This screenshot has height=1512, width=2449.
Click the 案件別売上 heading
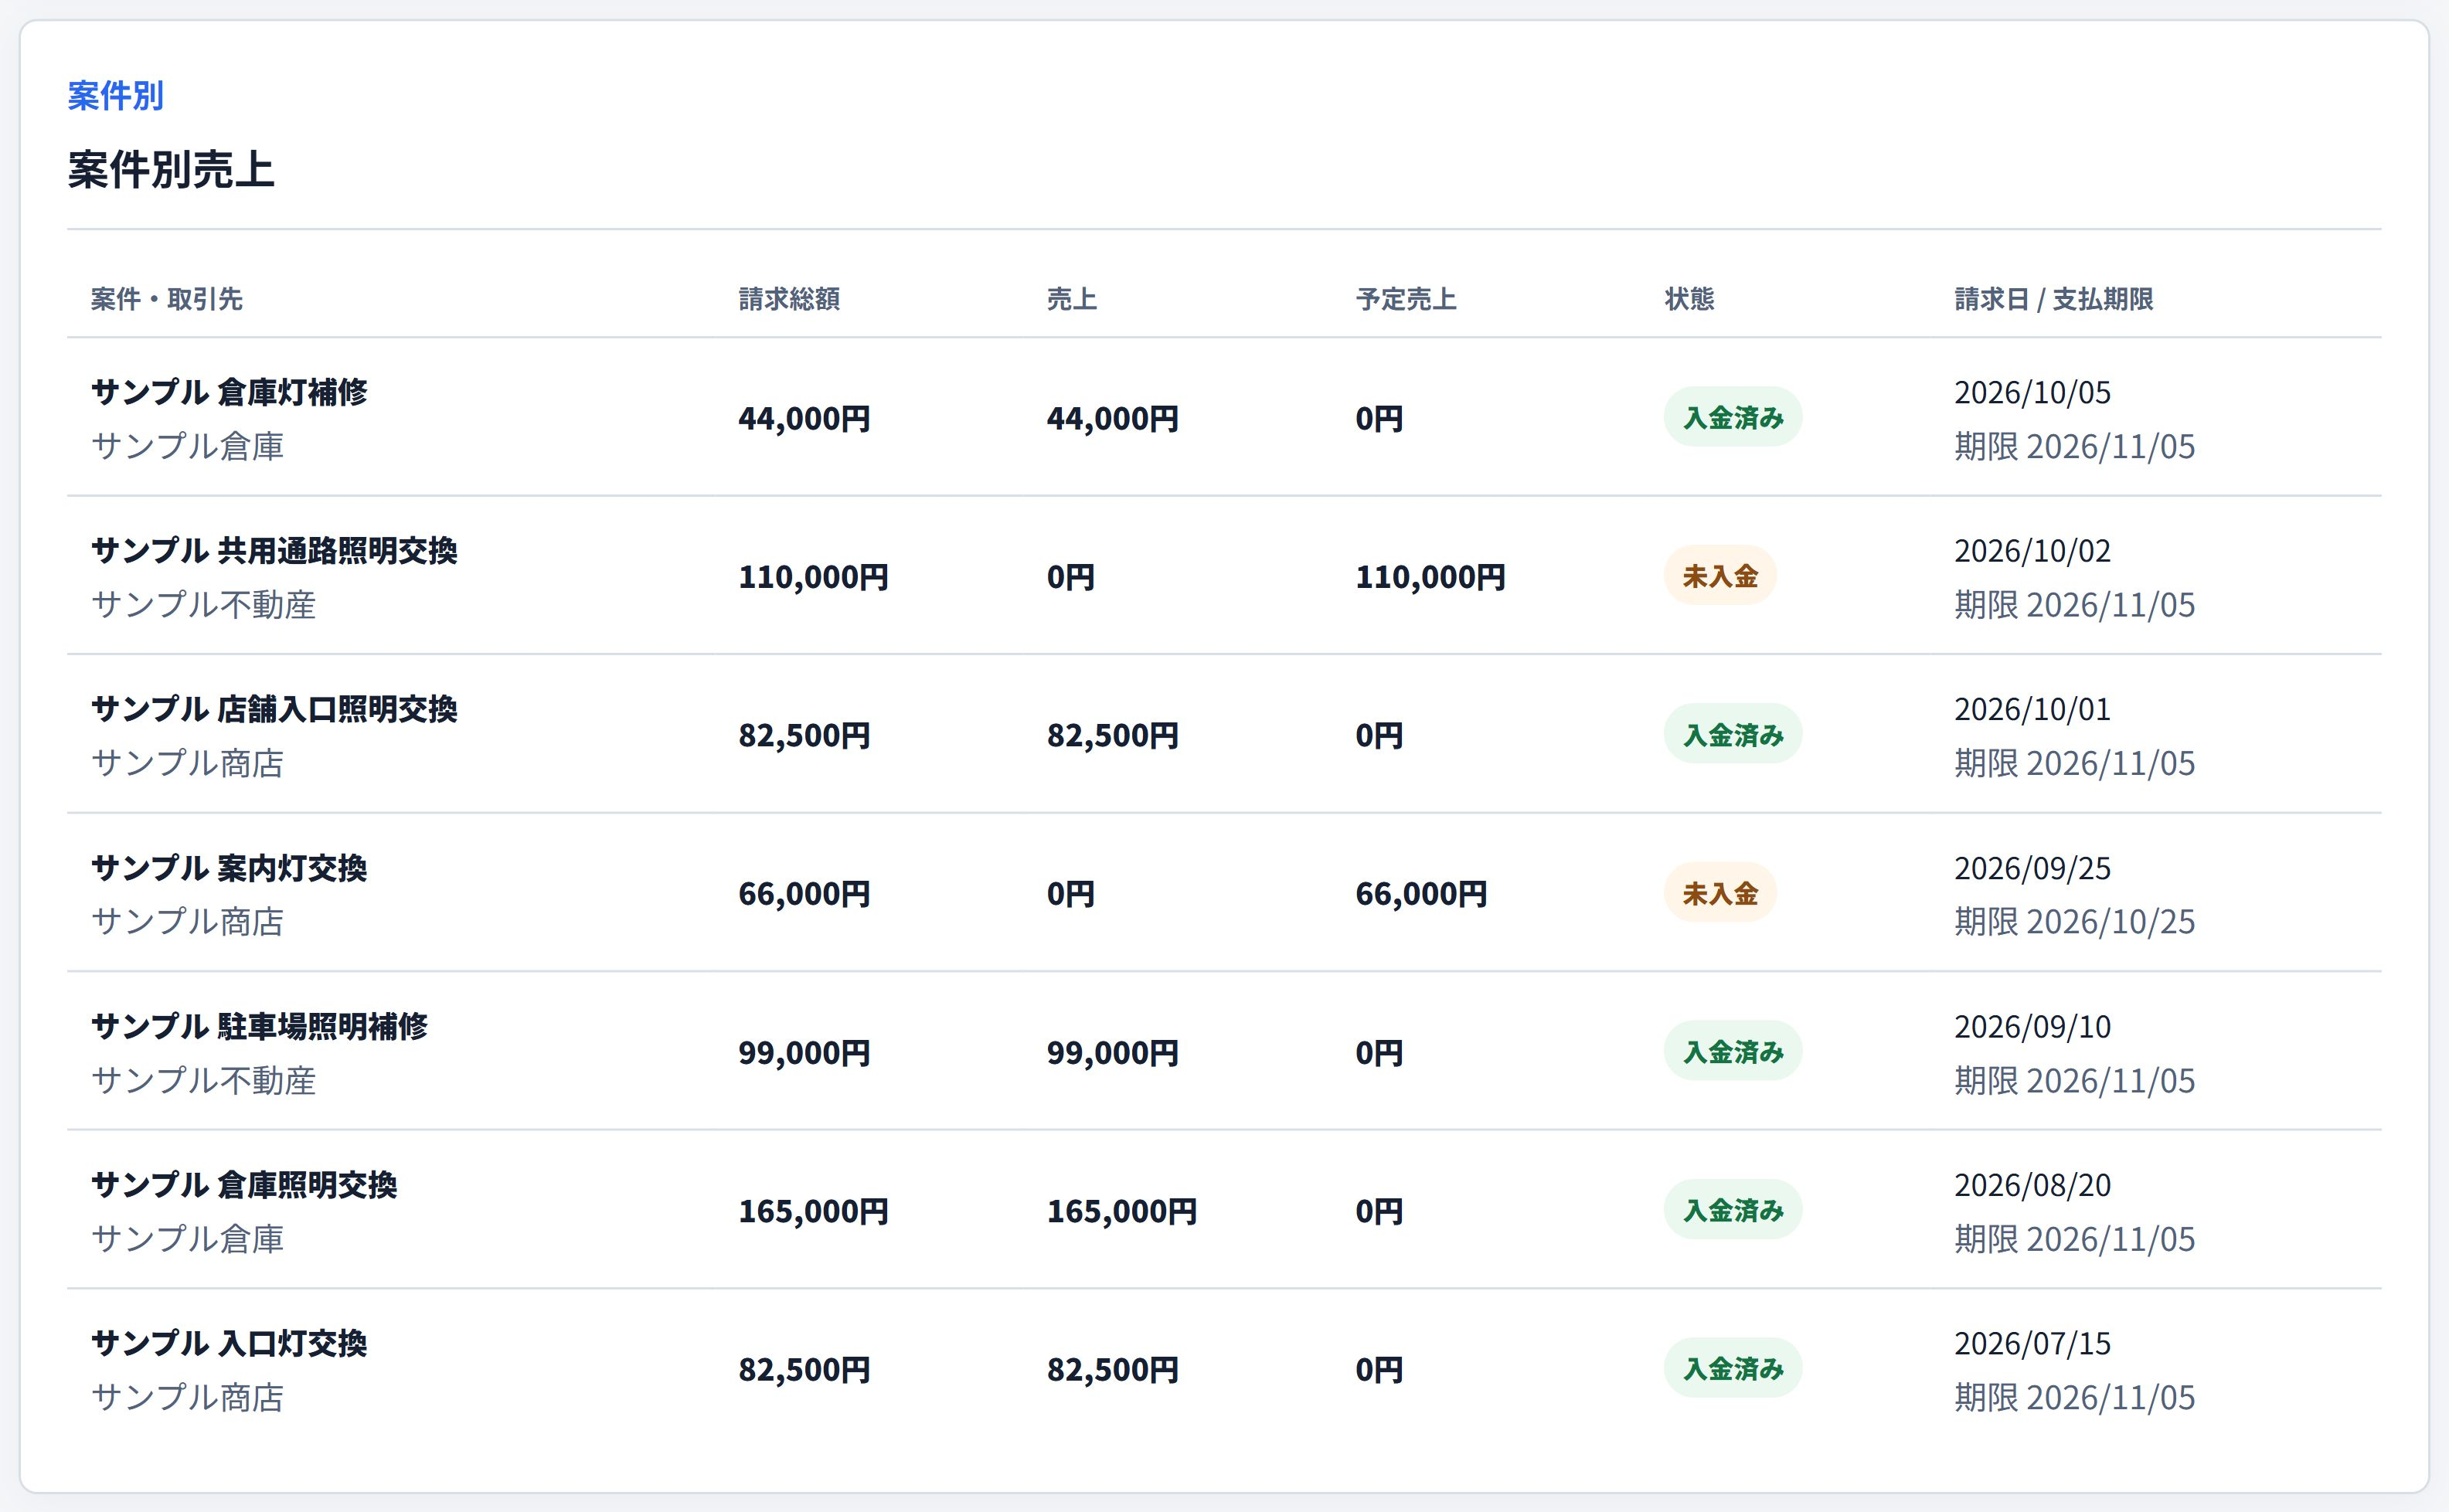tap(171, 170)
